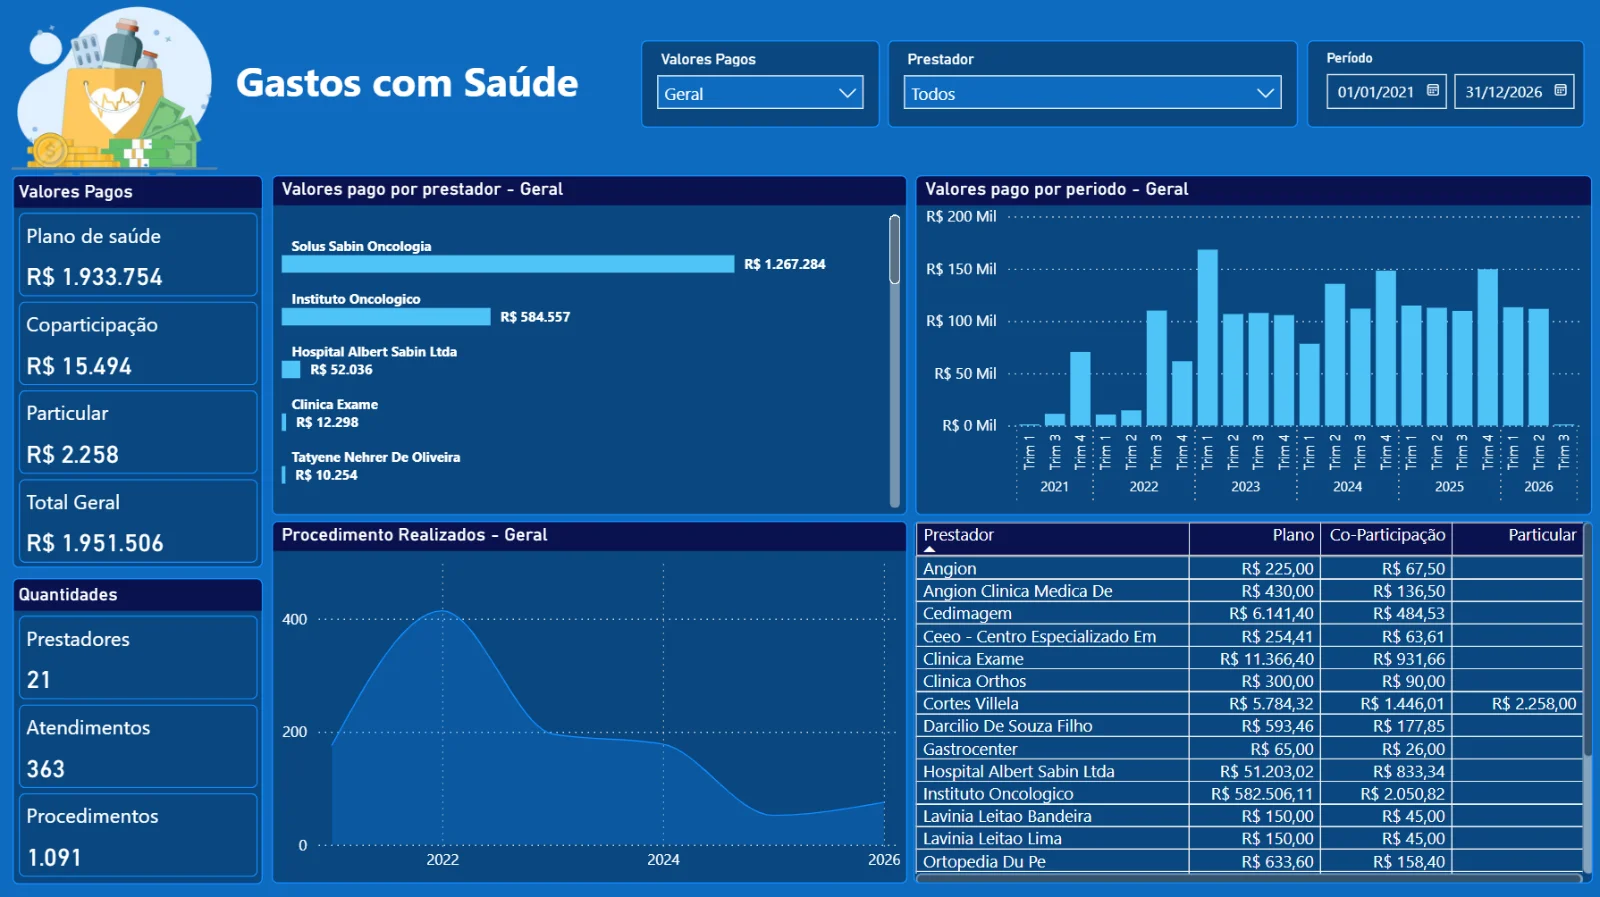
Task: Sort table by Prestador column header
Action: (x=958, y=535)
